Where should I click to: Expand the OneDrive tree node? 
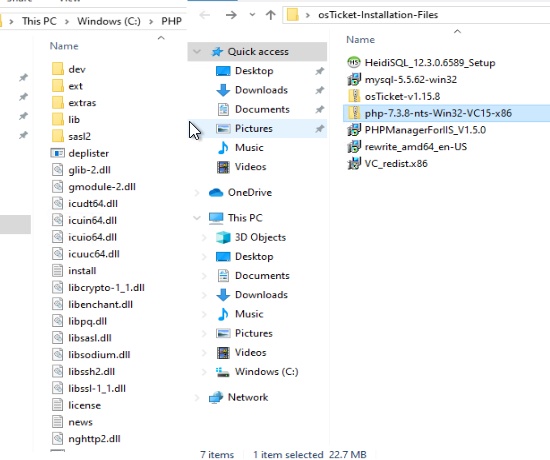[197, 193]
